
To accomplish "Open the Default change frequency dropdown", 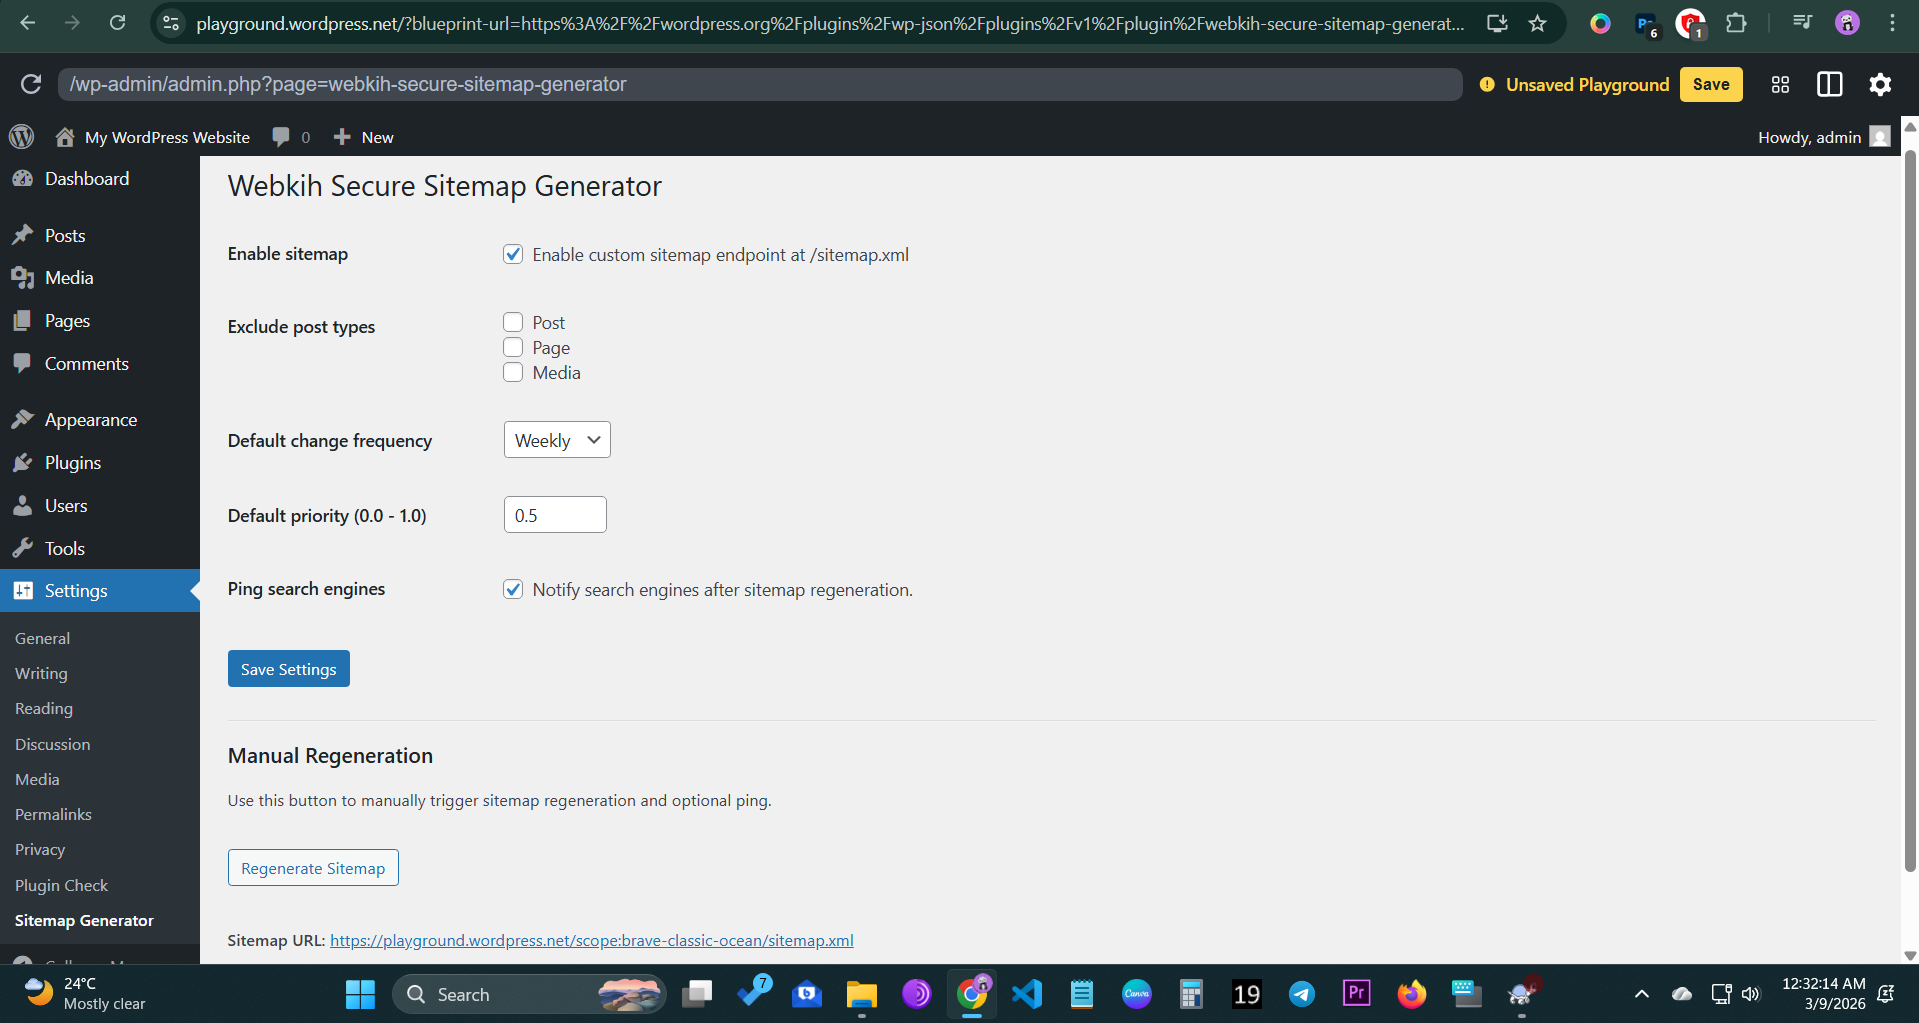I will (557, 440).
